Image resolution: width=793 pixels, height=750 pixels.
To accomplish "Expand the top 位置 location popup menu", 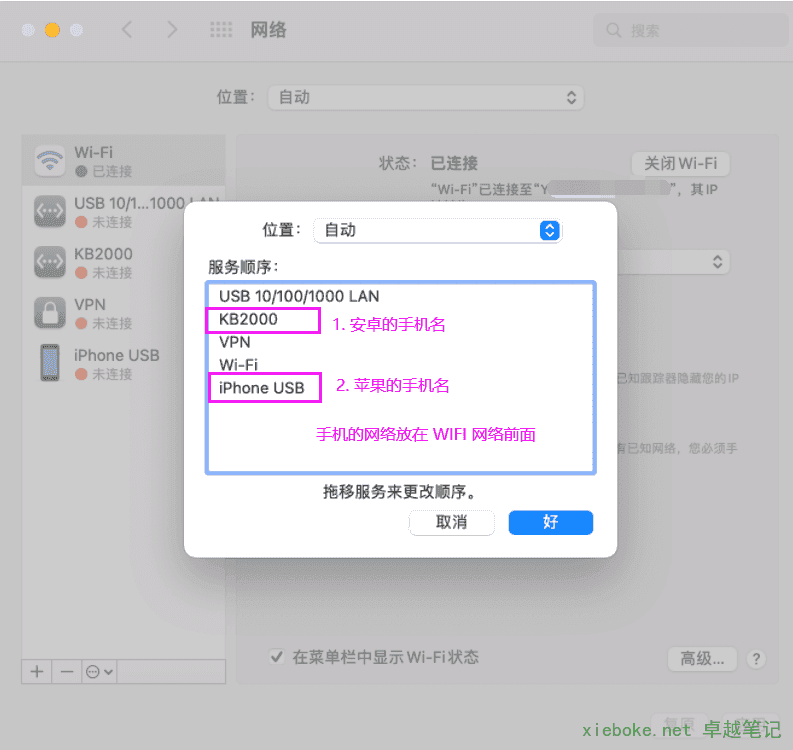I will (x=425, y=98).
